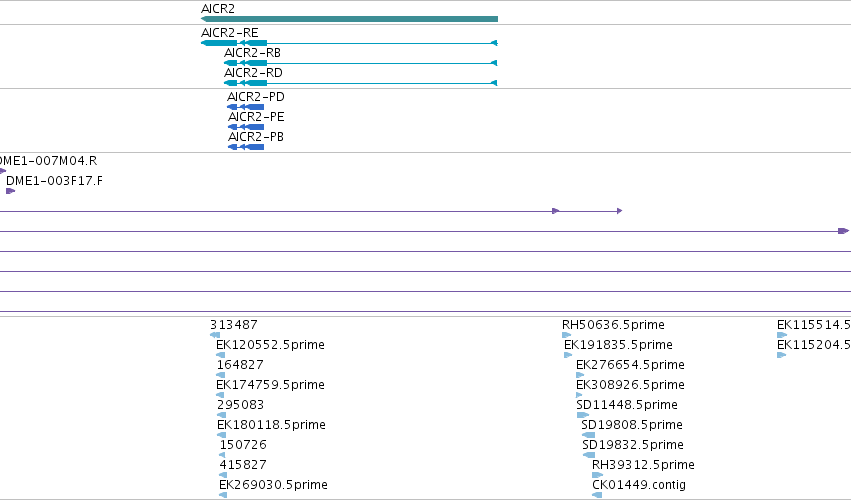
Task: Select the DME1-007M04.R feature label
Action: (48, 161)
